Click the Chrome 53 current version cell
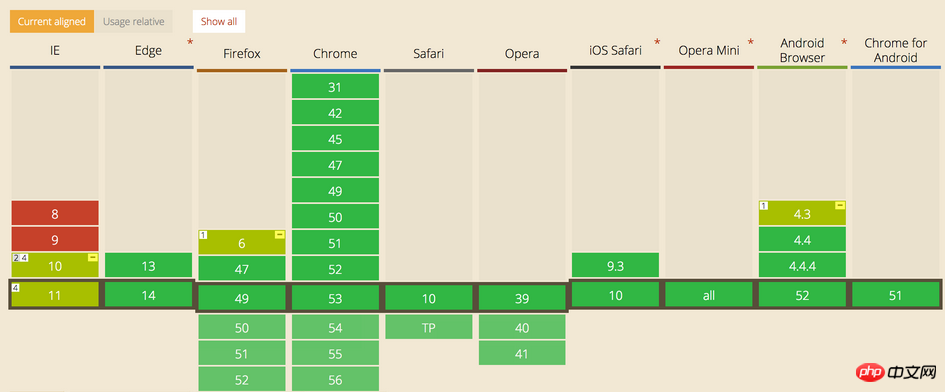 coord(335,298)
